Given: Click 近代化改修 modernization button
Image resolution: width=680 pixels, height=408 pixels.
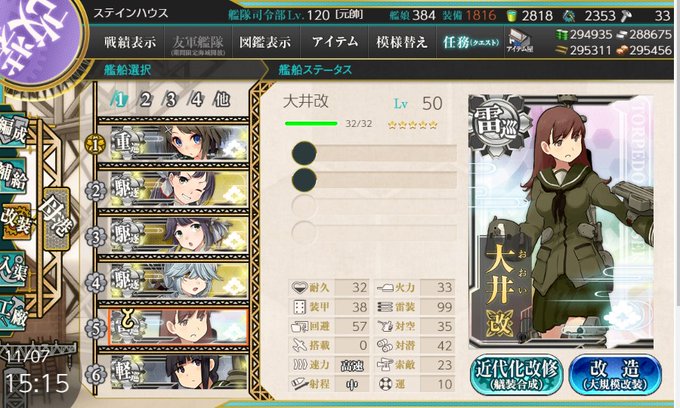Looking at the screenshot, I should point(516,374).
